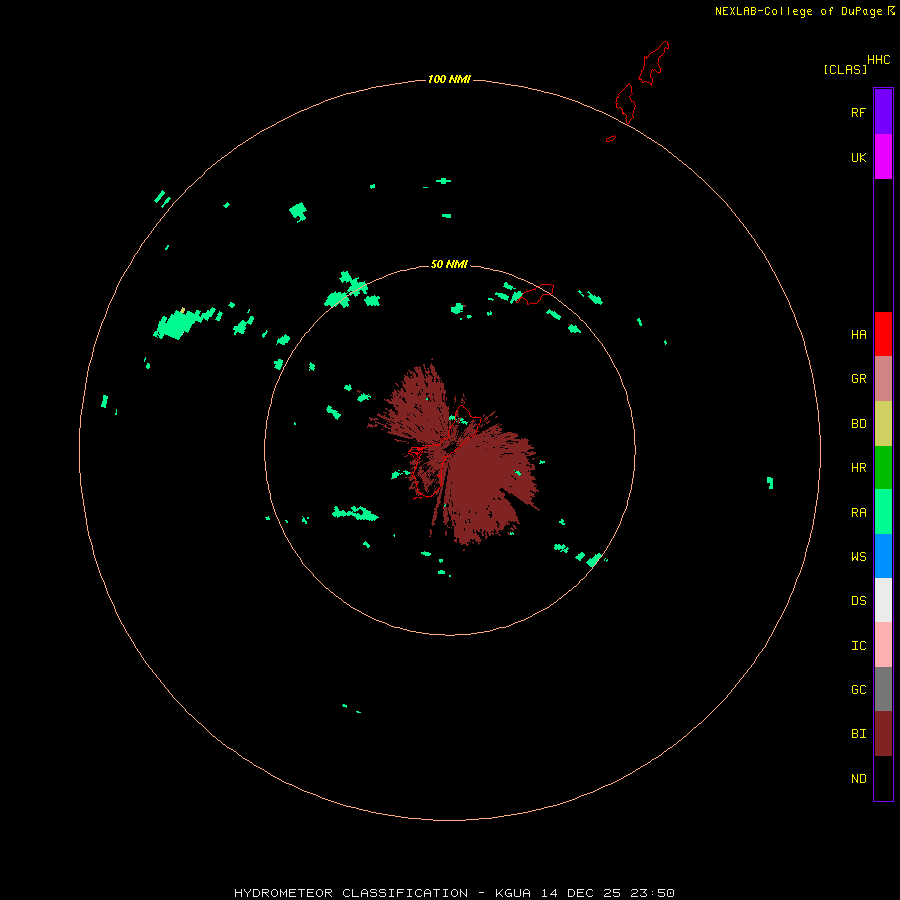Screen dimensions: 900x900
Task: Click the BI brown legend swatch
Action: pos(883,734)
